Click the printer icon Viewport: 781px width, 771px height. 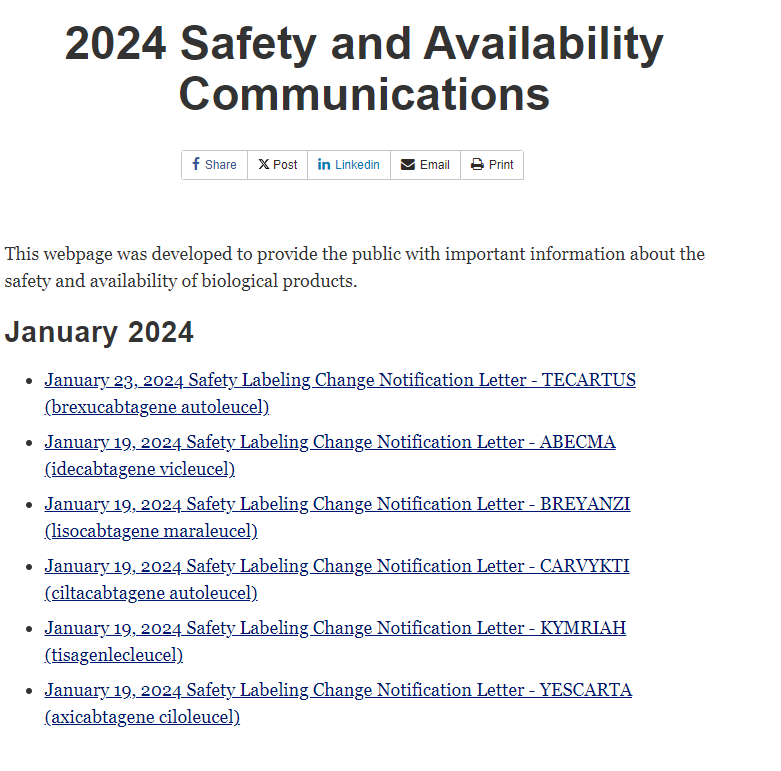coord(477,164)
